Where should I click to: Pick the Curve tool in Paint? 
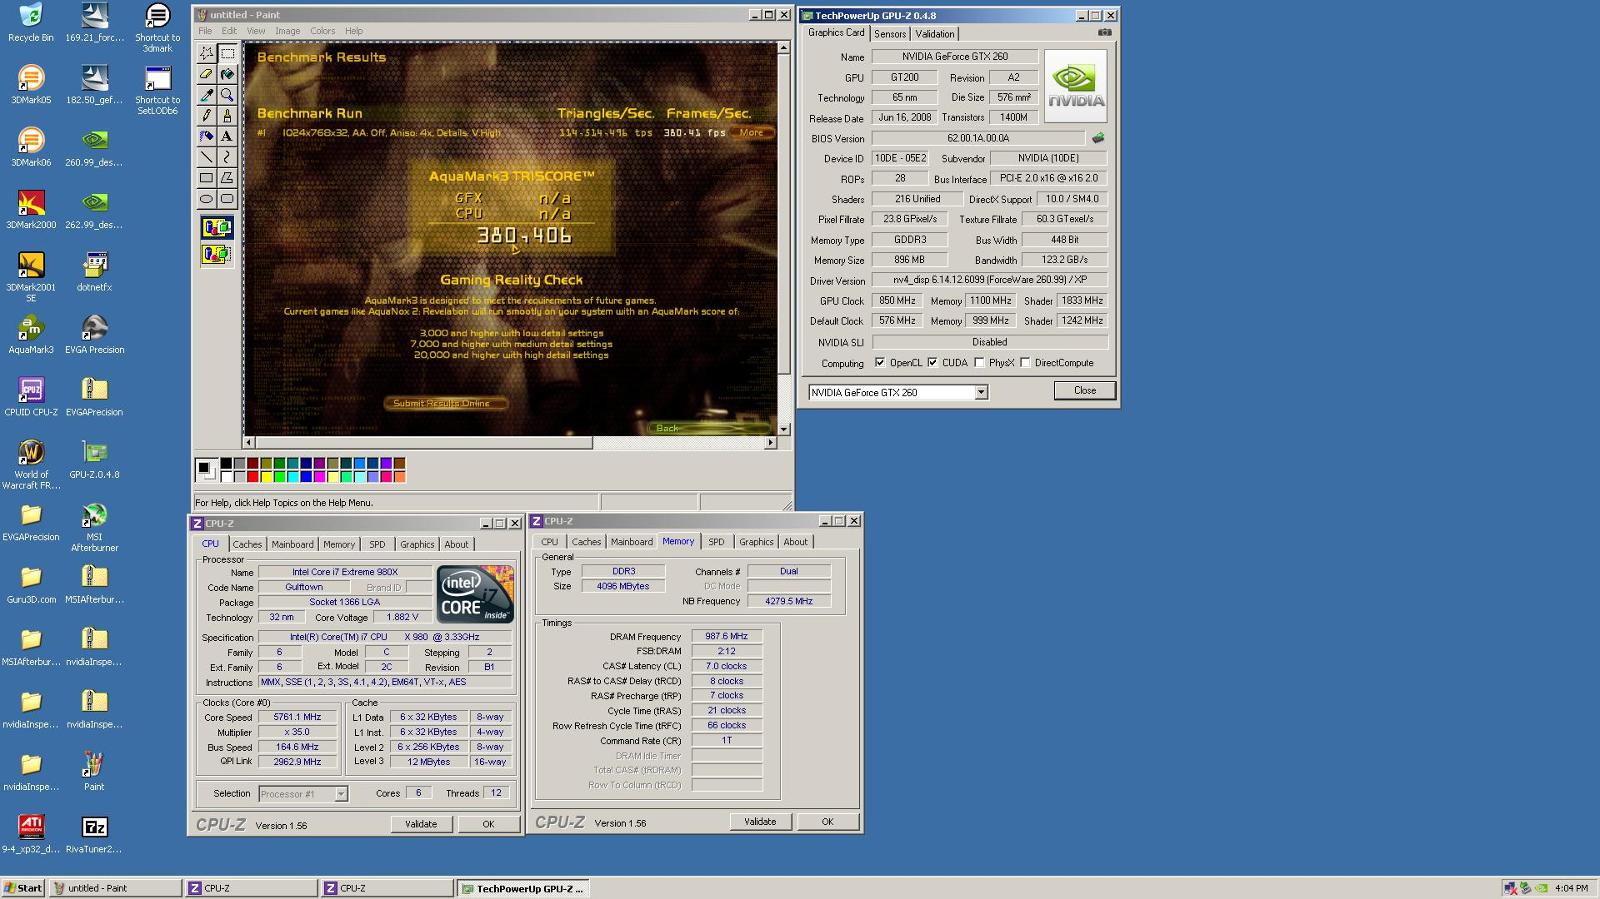coord(227,157)
